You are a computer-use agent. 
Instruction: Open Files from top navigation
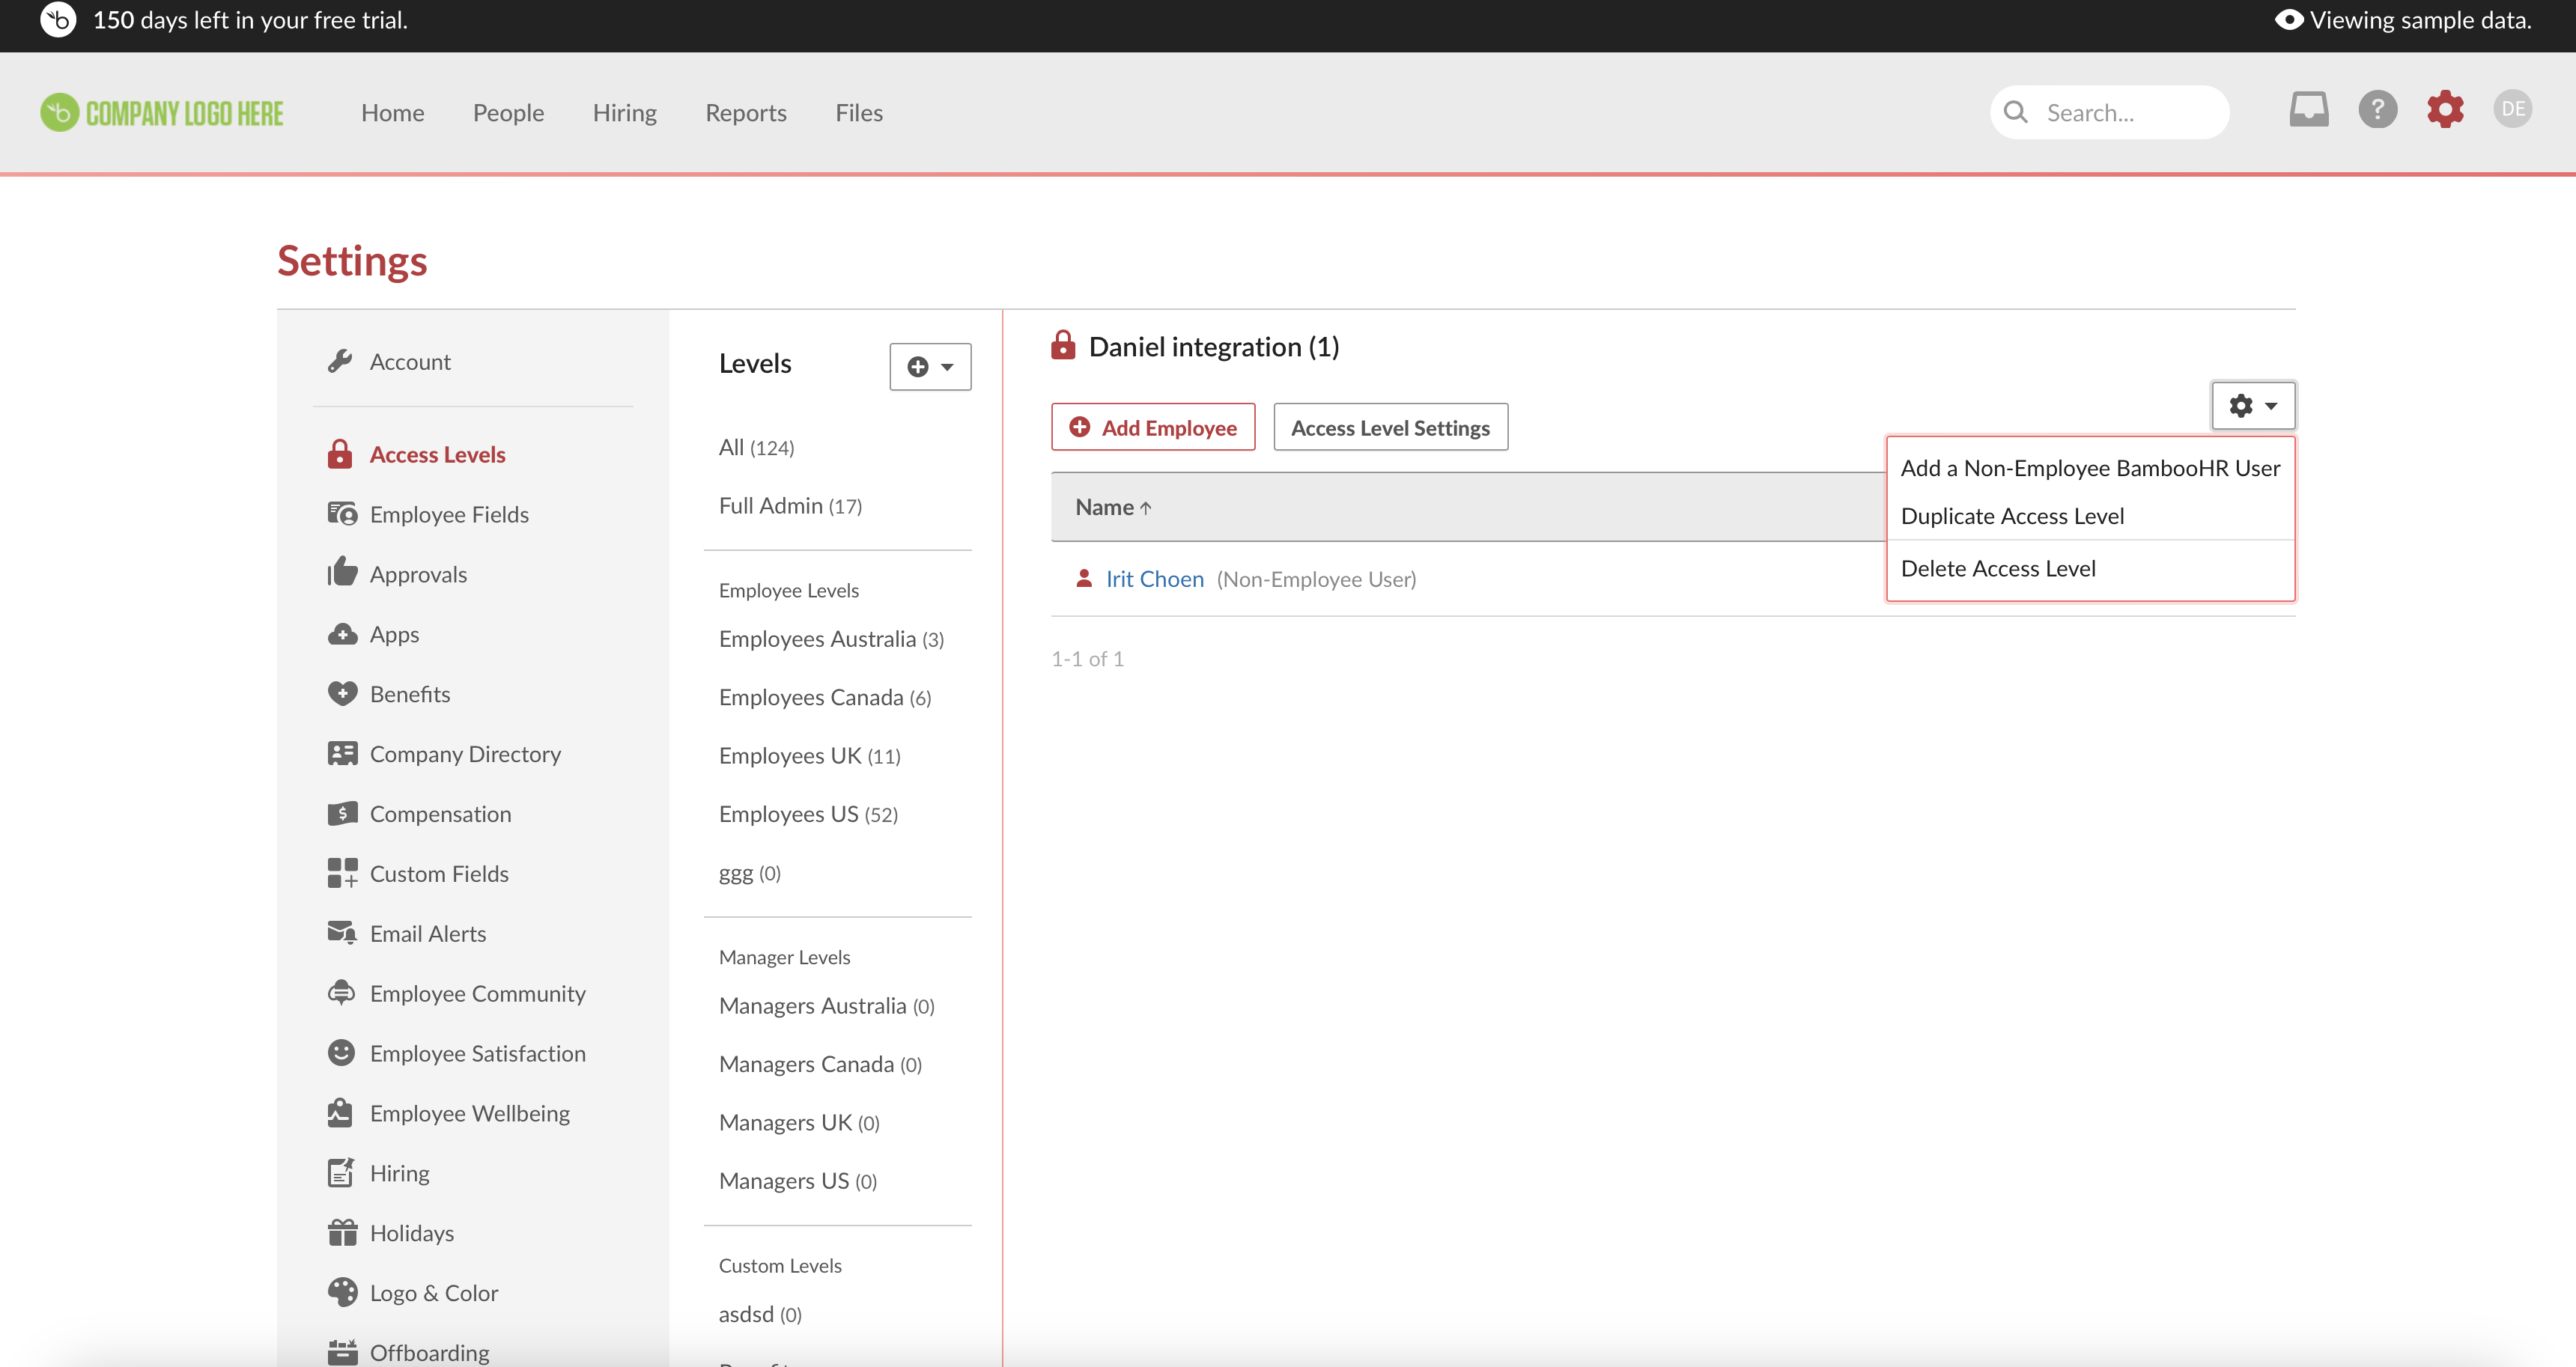tap(859, 113)
